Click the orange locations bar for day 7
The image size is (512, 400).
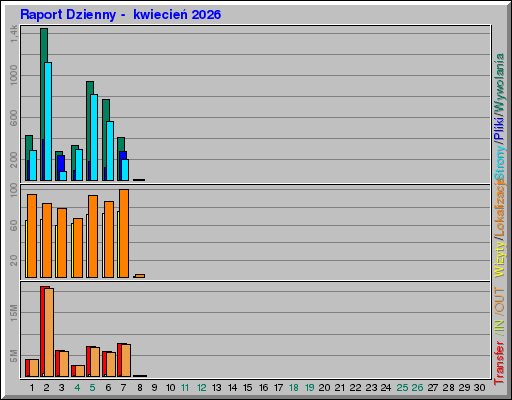pos(124,233)
